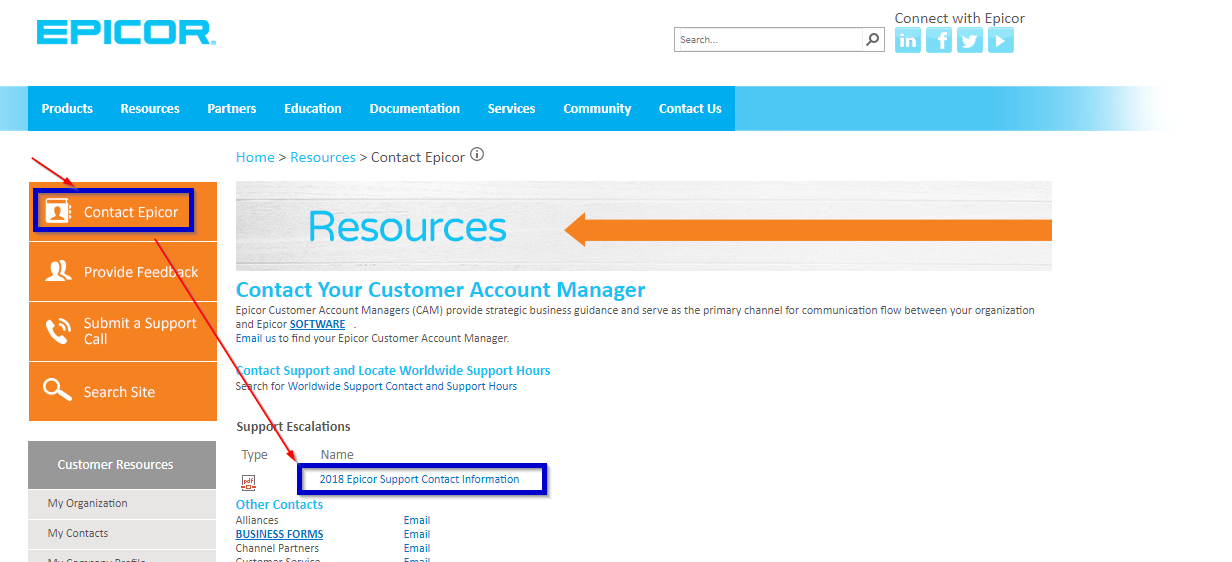
Task: Click the Other Contacts heading
Action: pos(279,505)
